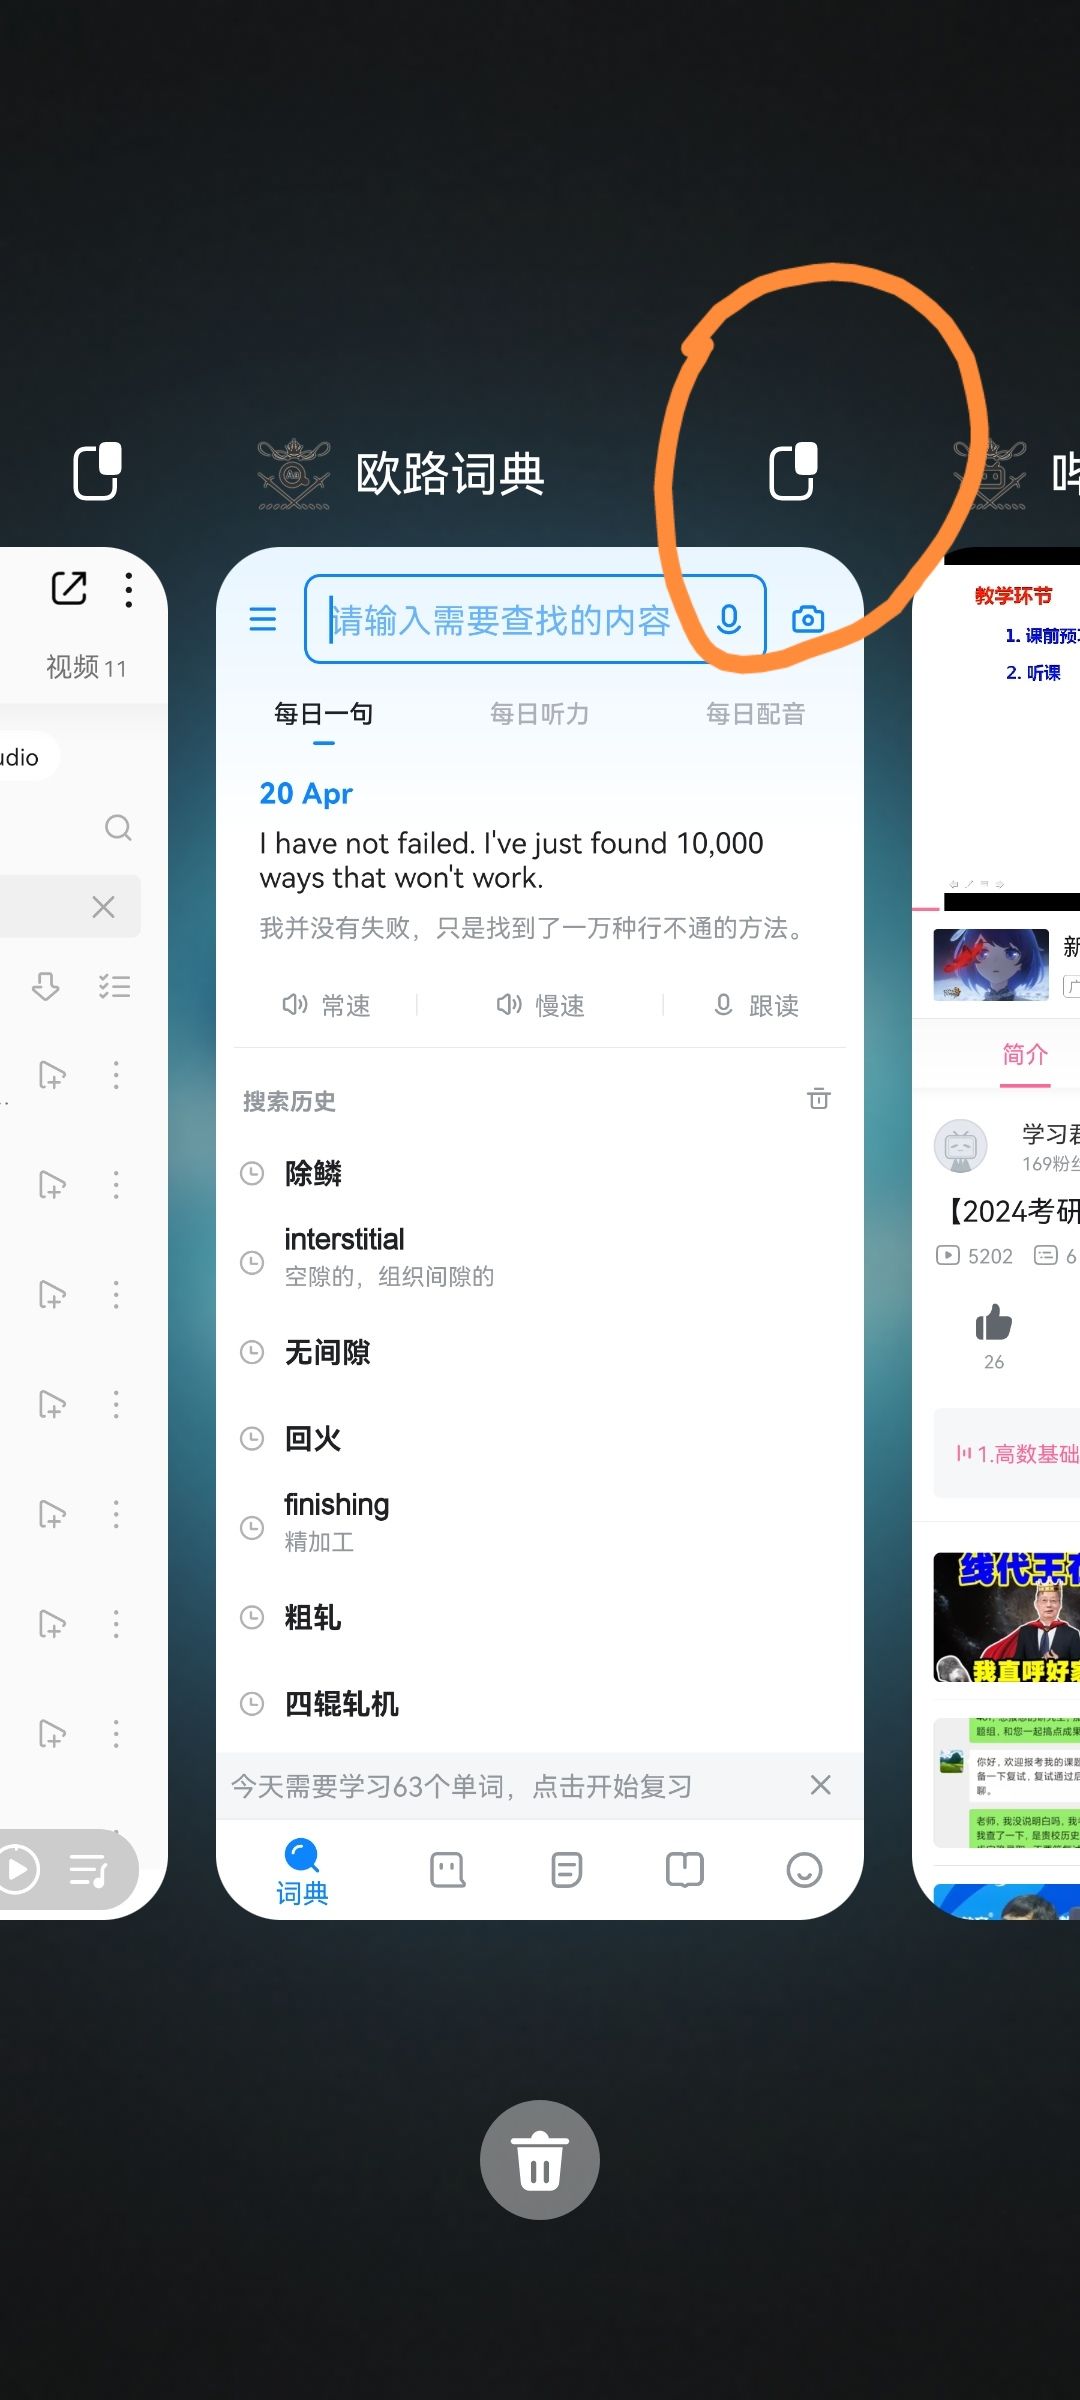Tap the 搜索历史 section header
The image size is (1080, 2400).
coord(289,1101)
